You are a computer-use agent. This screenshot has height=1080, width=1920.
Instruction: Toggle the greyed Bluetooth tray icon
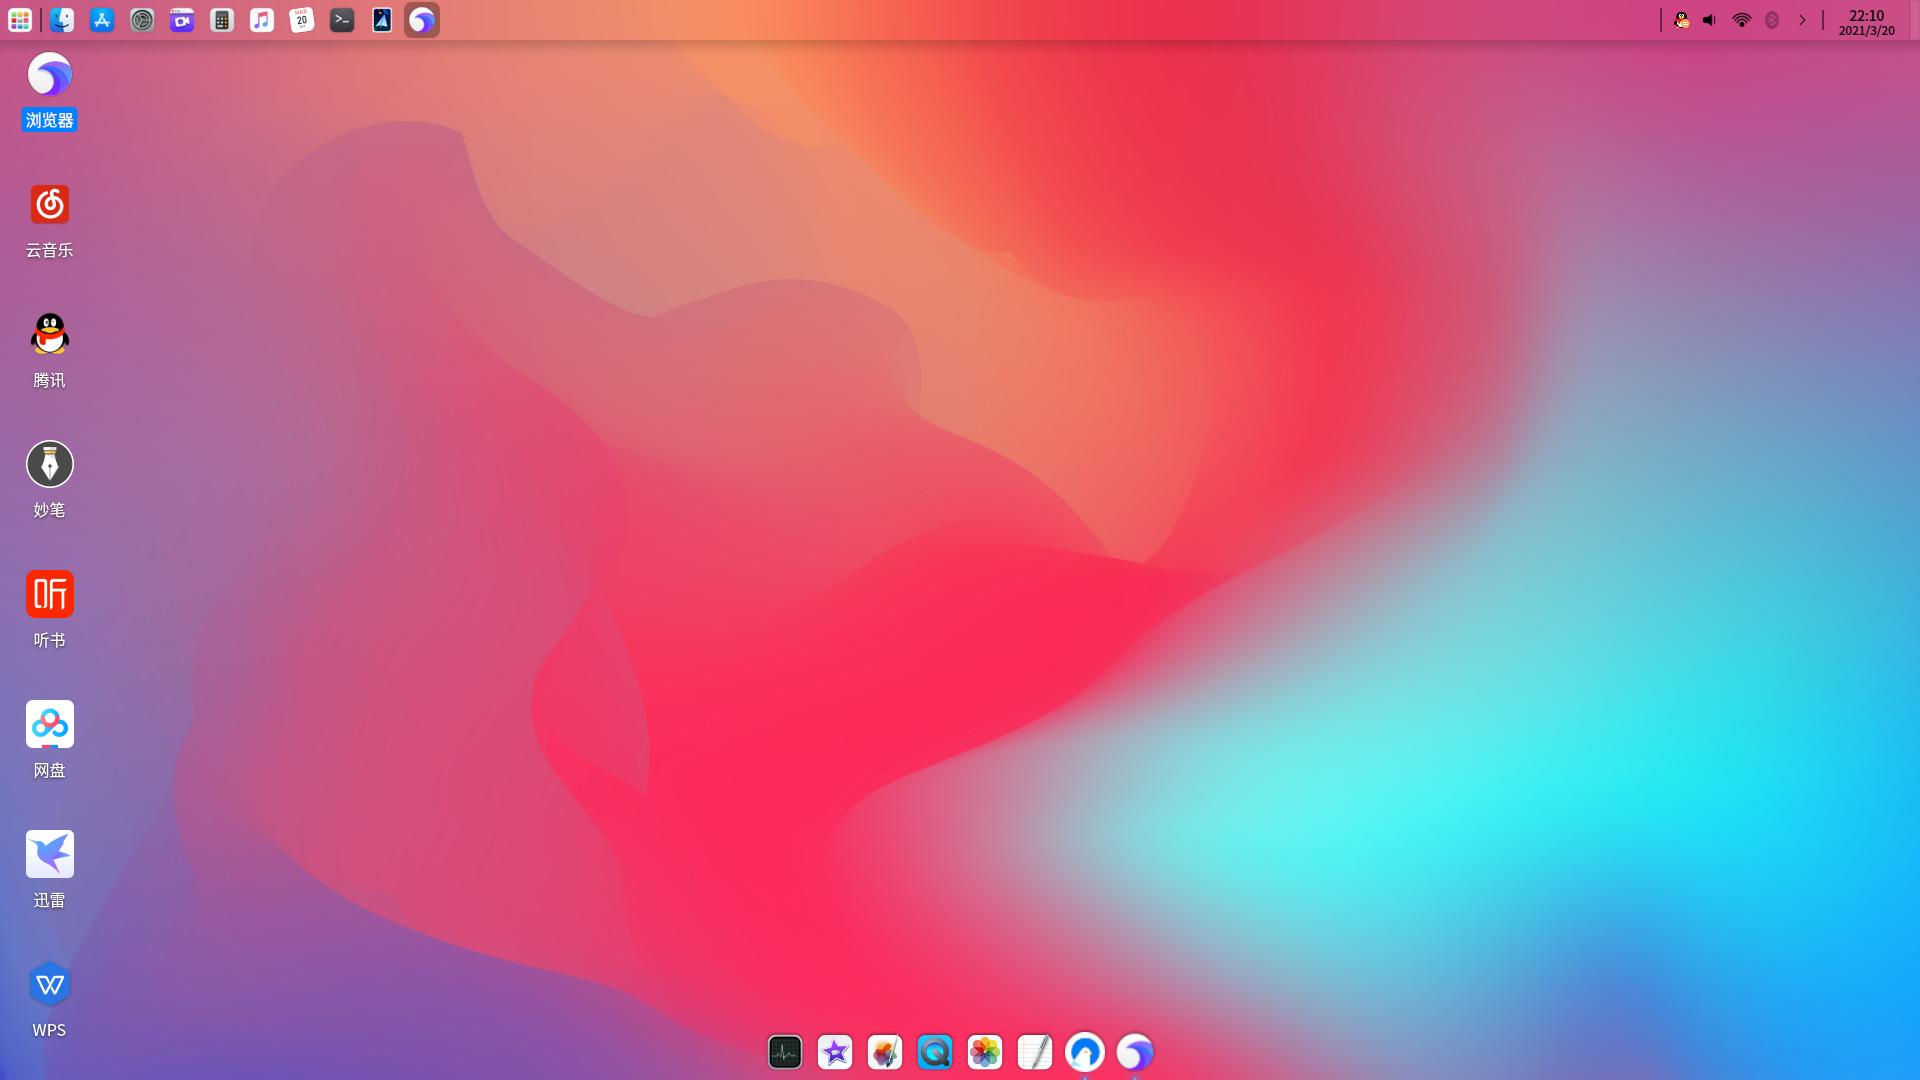1772,20
